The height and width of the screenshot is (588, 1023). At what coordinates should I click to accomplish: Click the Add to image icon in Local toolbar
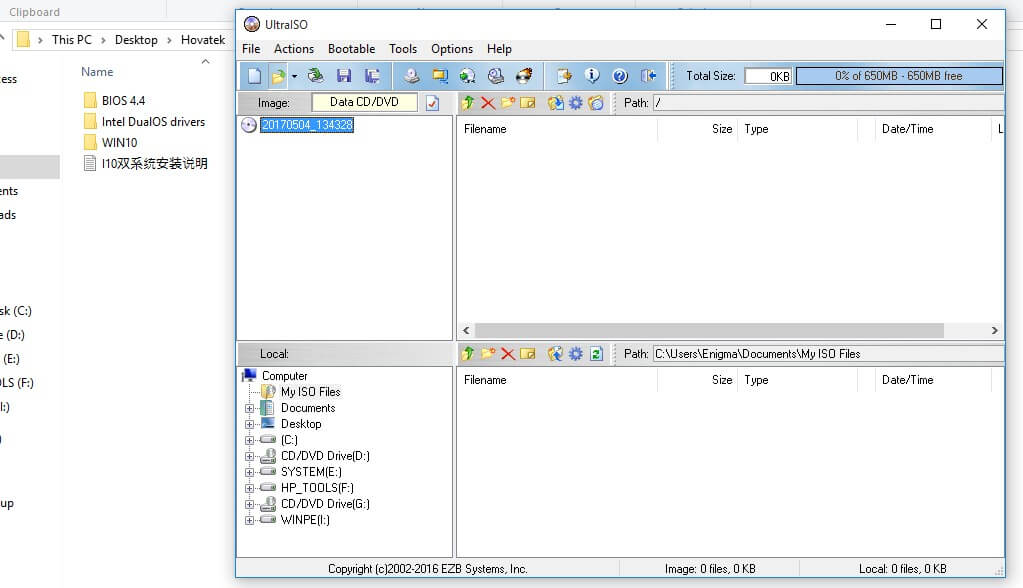coord(555,354)
